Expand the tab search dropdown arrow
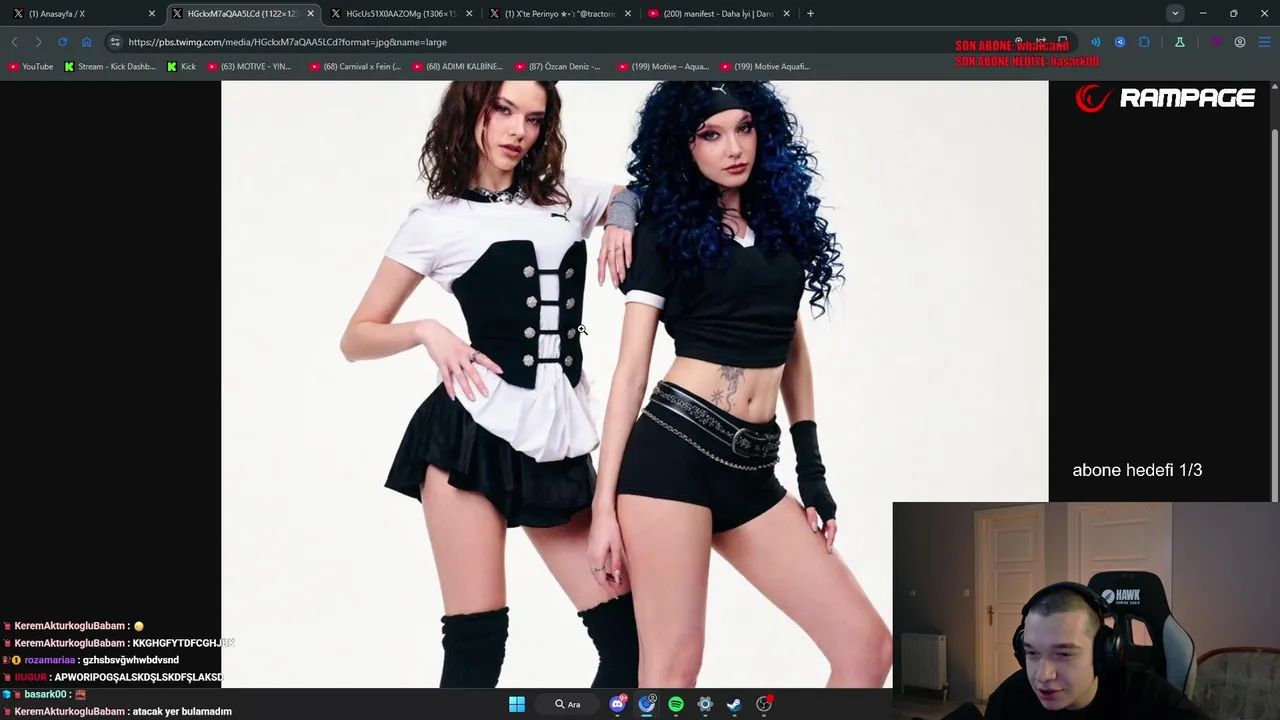The width and height of the screenshot is (1280, 720). coord(1175,13)
